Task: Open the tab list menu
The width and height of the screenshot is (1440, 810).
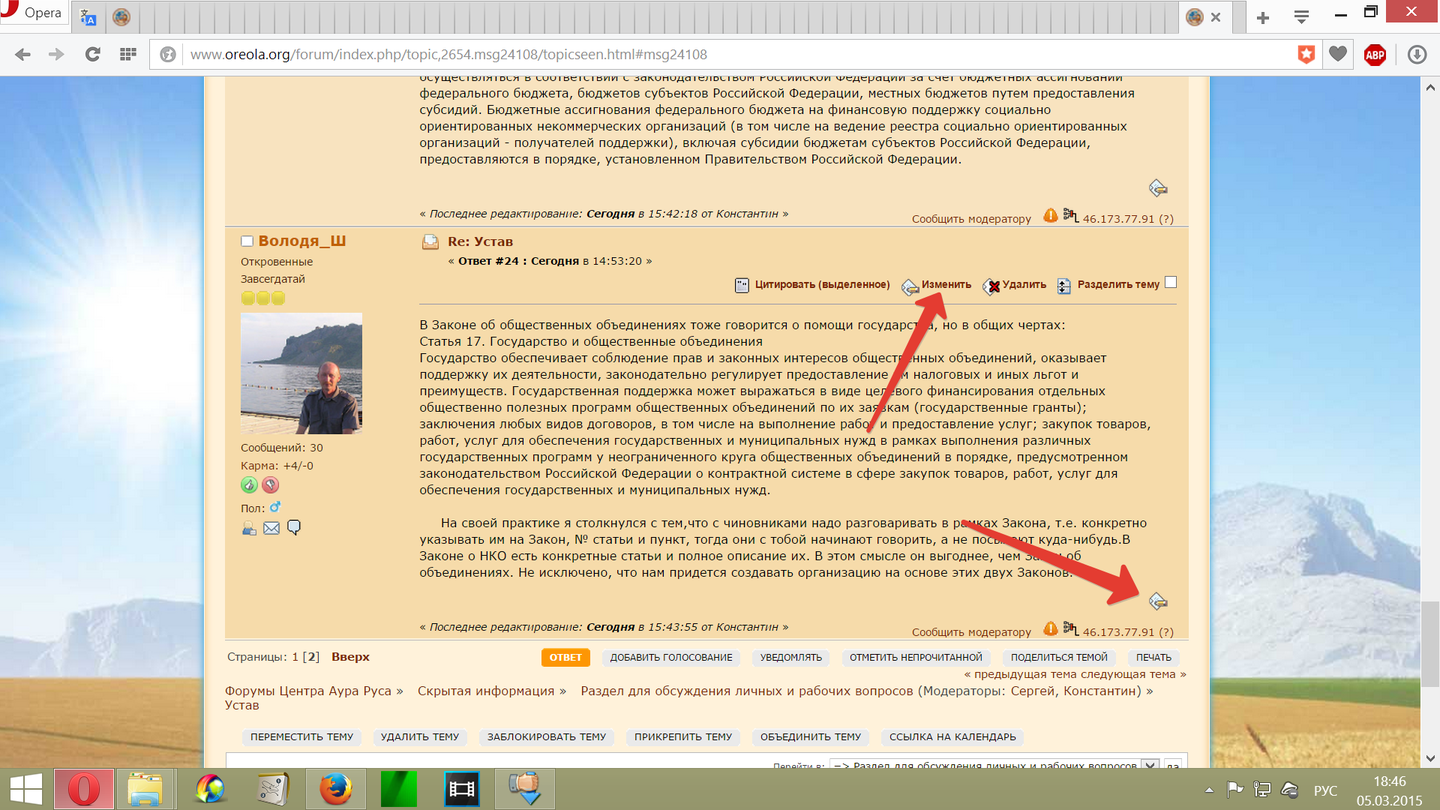Action: pos(1301,17)
